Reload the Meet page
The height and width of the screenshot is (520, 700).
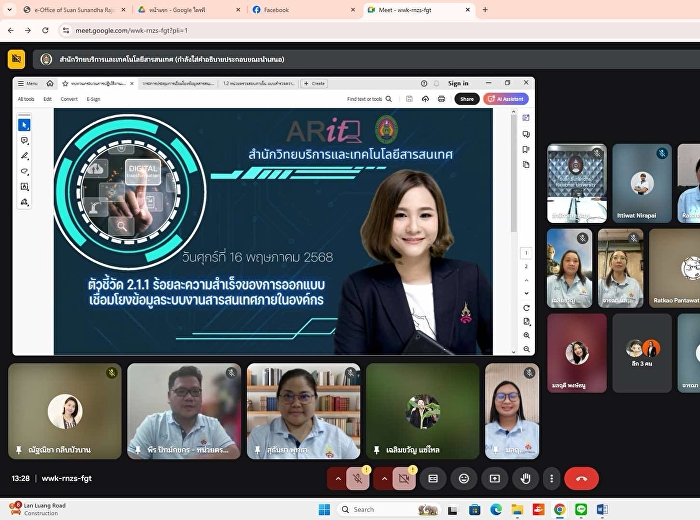coord(45,30)
